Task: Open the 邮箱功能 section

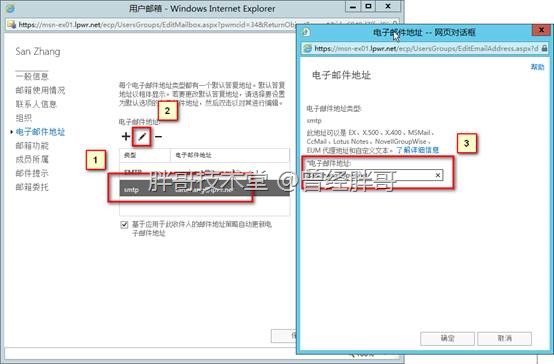Action: click(x=32, y=146)
